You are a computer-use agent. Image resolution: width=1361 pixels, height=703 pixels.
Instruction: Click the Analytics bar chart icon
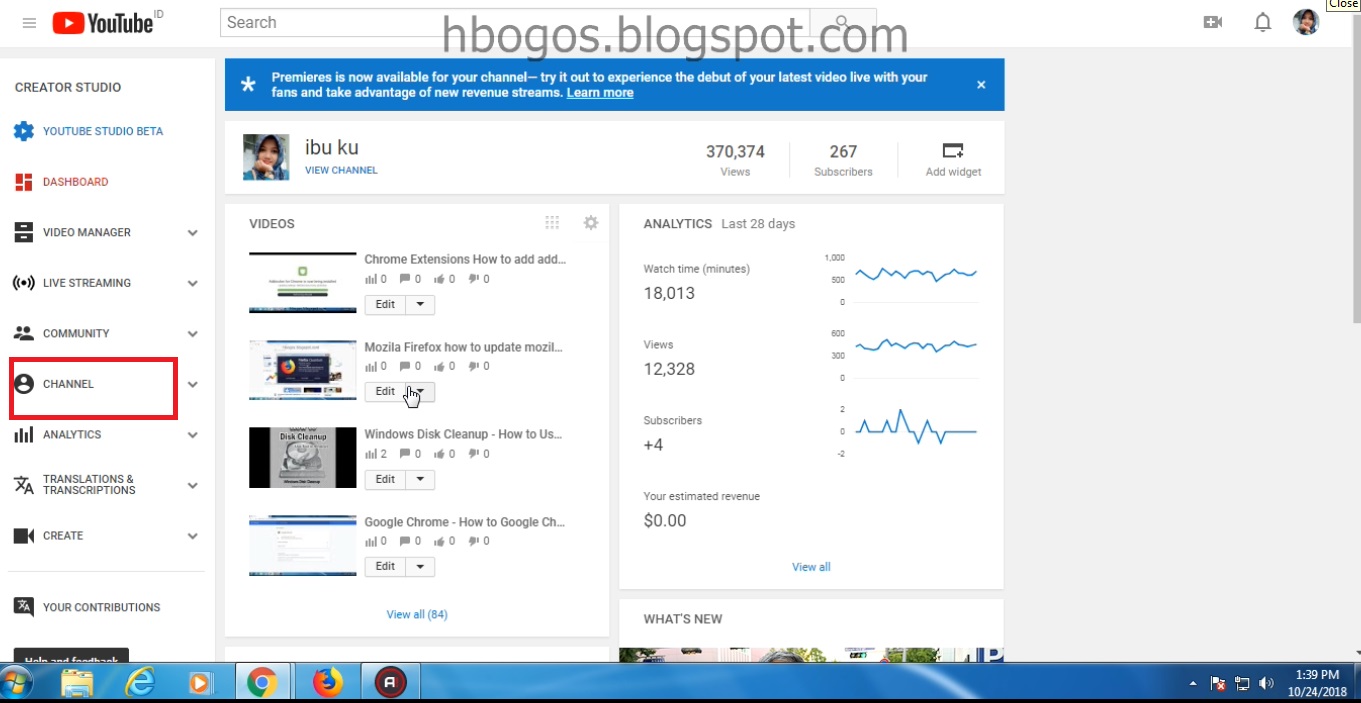click(x=24, y=435)
